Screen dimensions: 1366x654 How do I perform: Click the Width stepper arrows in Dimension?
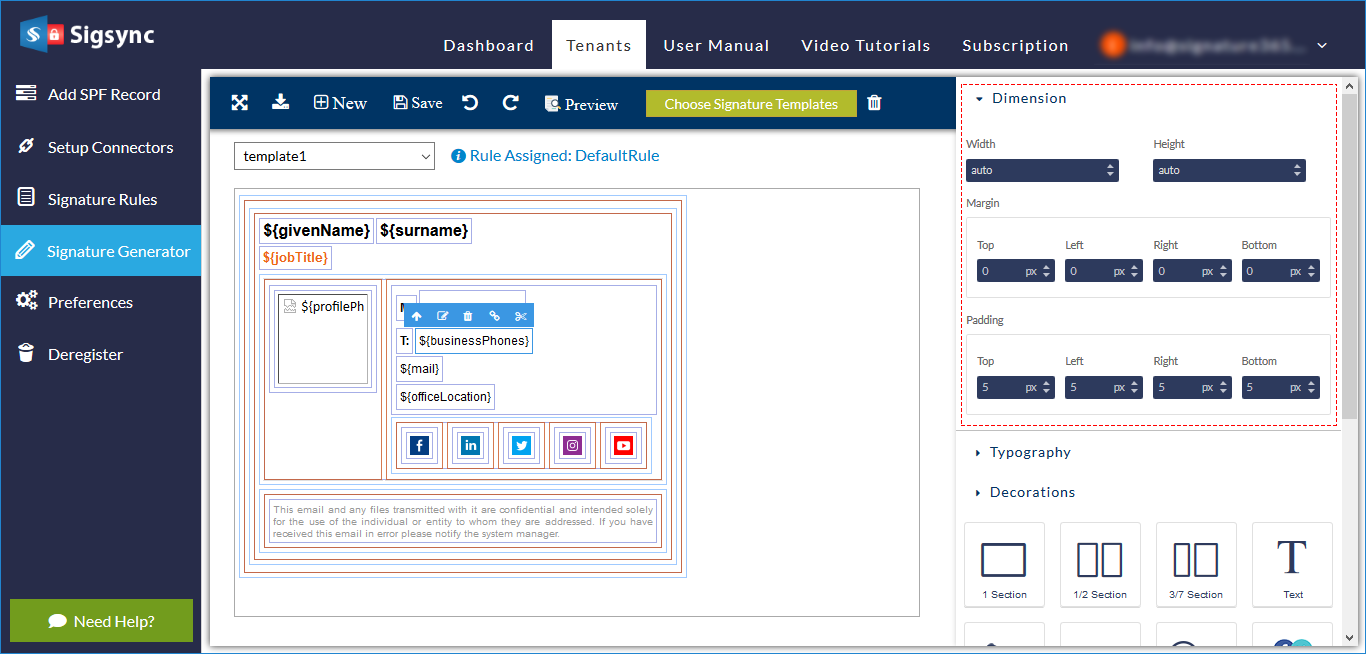click(x=1110, y=171)
